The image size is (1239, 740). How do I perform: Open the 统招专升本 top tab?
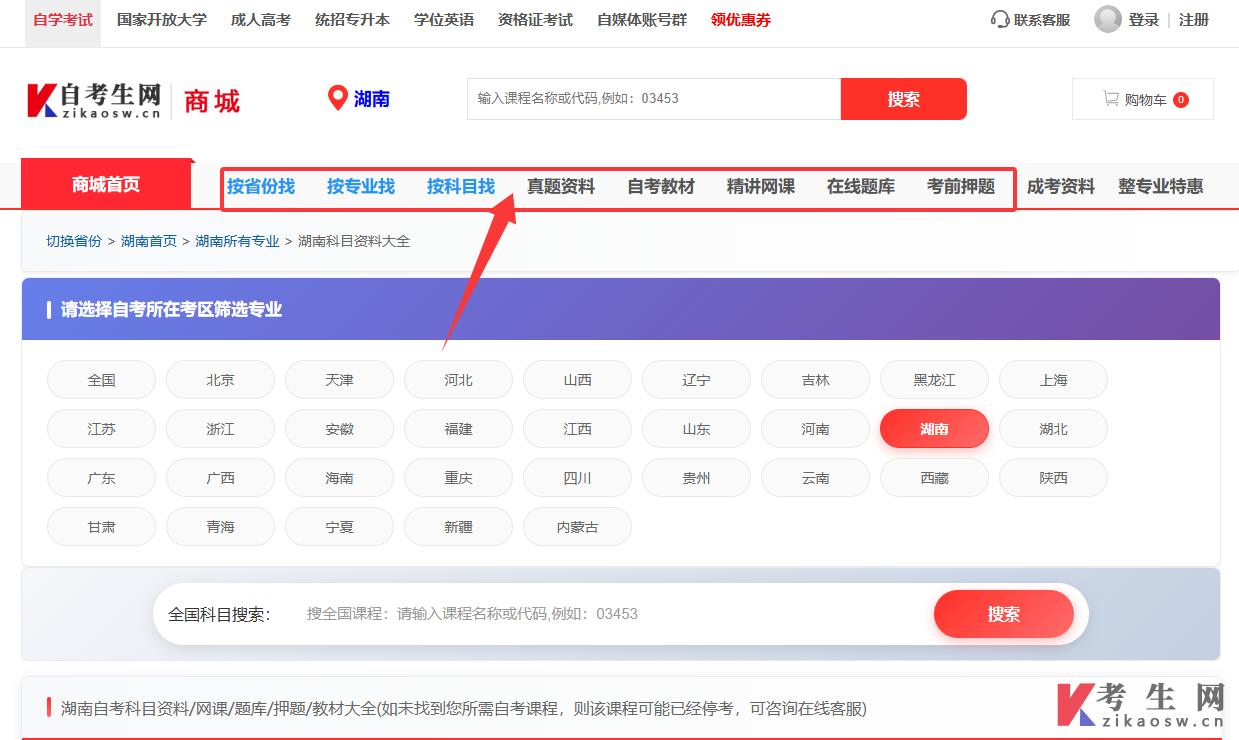pos(352,19)
